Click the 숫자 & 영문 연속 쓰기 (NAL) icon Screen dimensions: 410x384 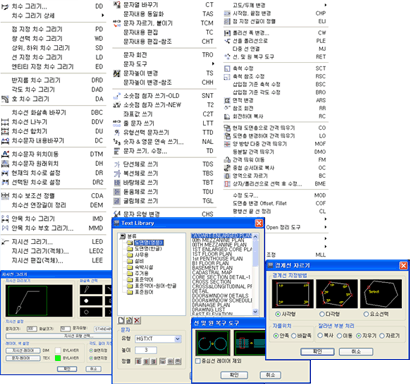click(x=117, y=142)
